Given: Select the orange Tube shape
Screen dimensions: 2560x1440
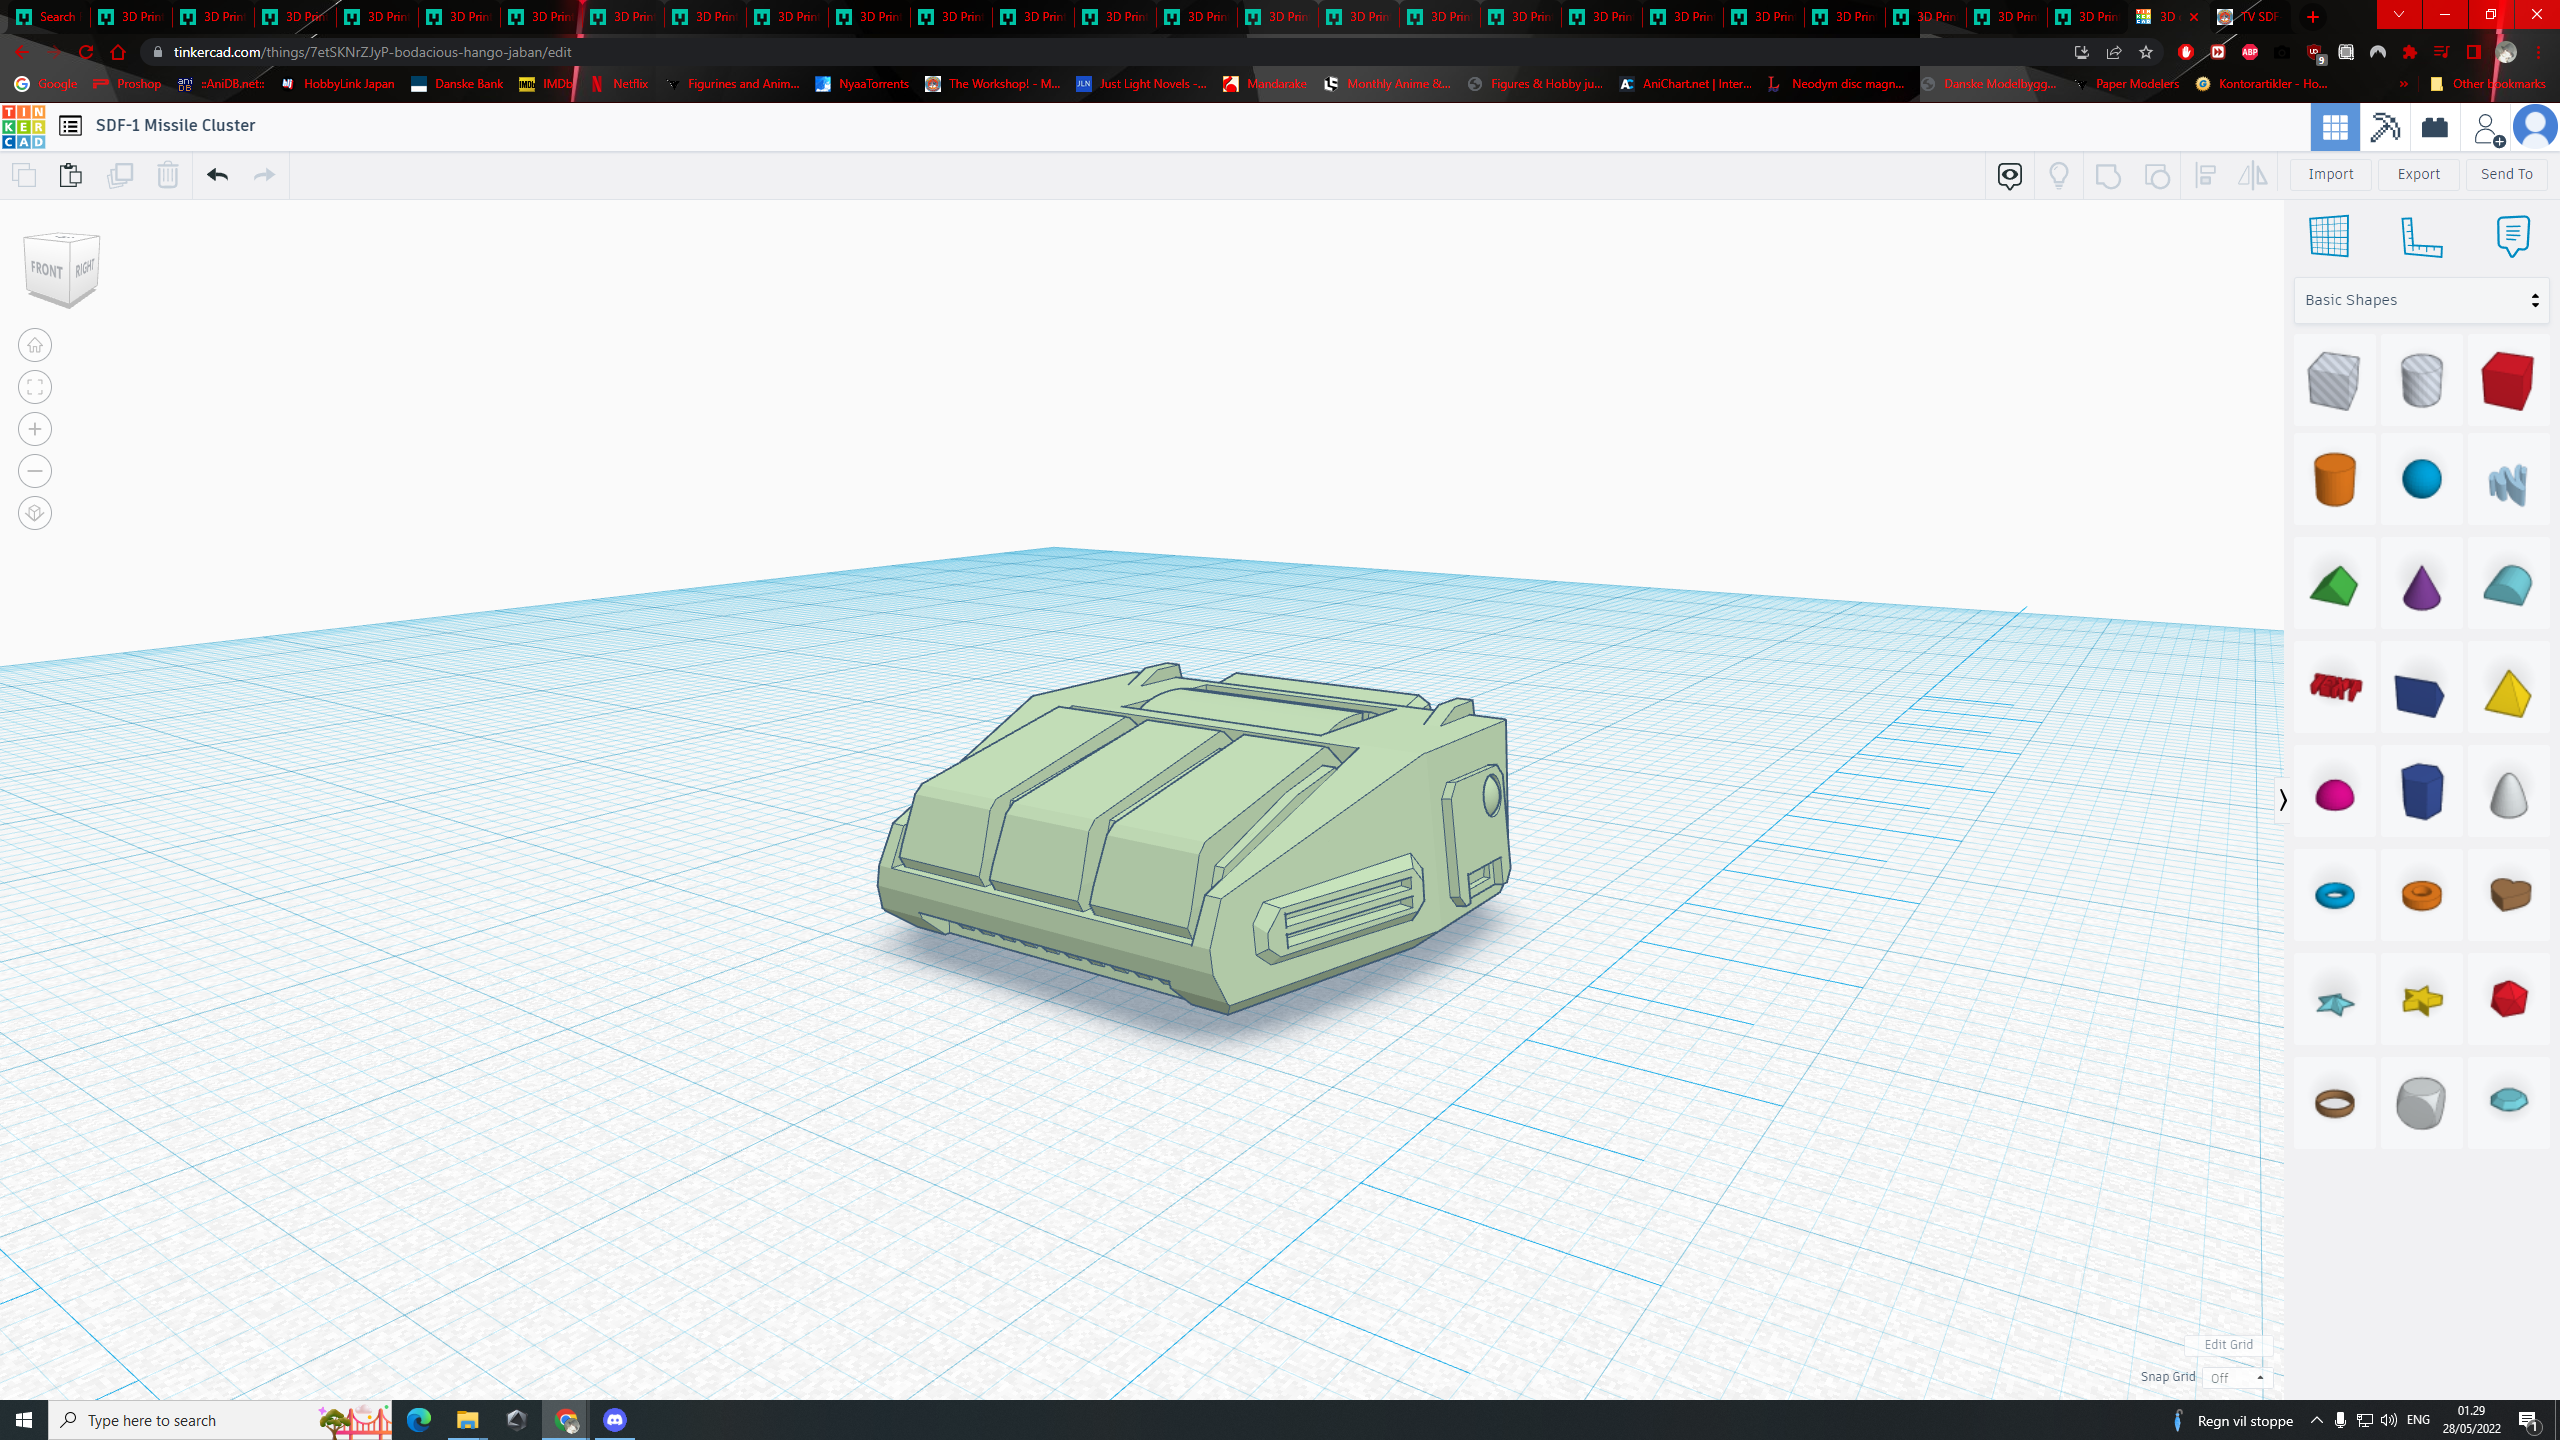Looking at the screenshot, I should tap(2421, 895).
